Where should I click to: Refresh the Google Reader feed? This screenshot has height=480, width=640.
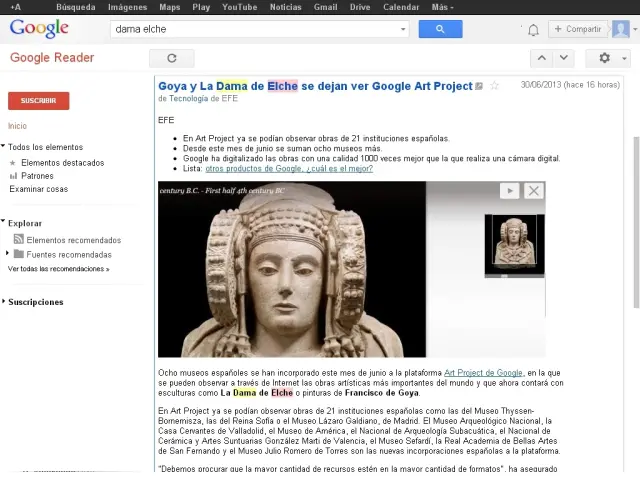tap(172, 58)
